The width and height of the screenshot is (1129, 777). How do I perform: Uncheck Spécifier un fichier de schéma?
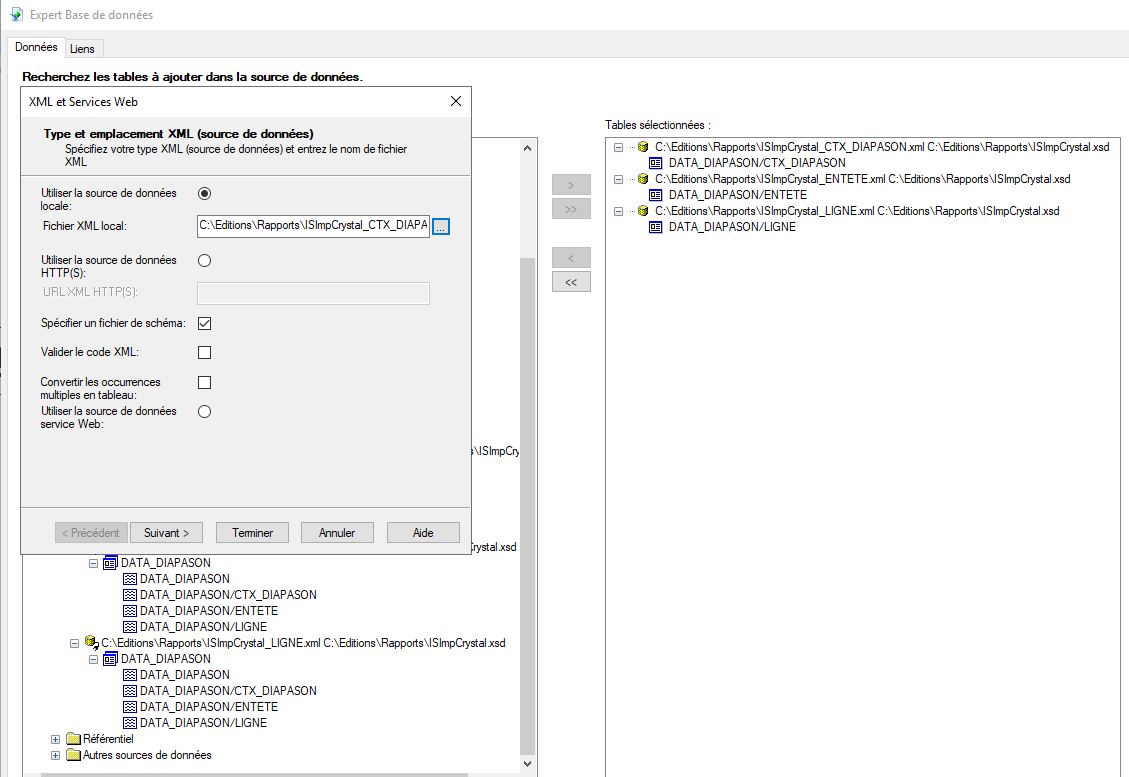(x=205, y=323)
